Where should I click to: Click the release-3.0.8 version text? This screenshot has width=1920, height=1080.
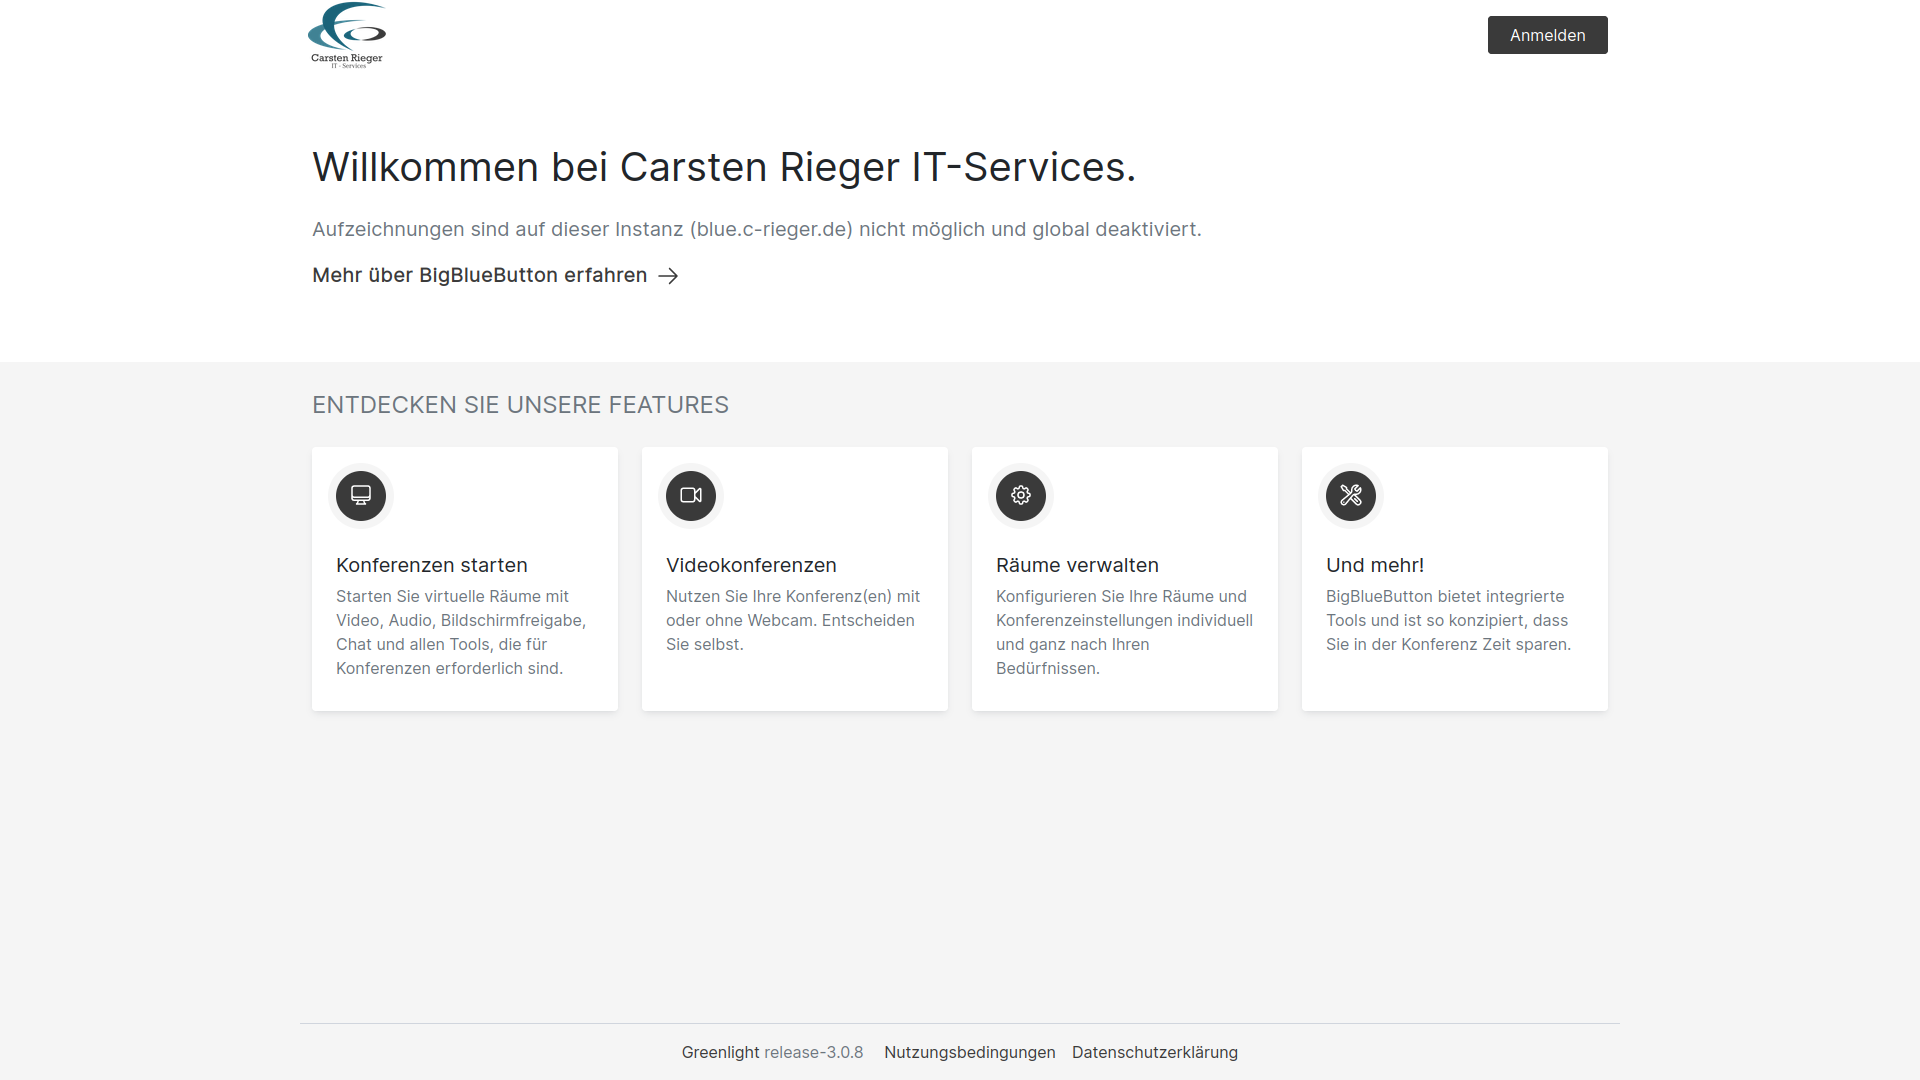pos(814,1052)
